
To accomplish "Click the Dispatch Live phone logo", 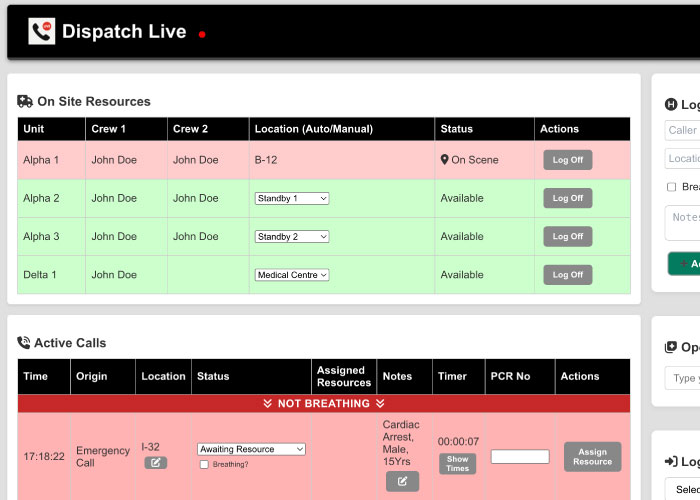I will tap(42, 32).
